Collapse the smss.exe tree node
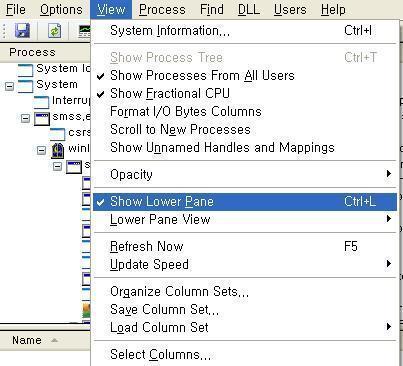The width and height of the screenshot is (403, 366). pyautogui.click(x=25, y=118)
